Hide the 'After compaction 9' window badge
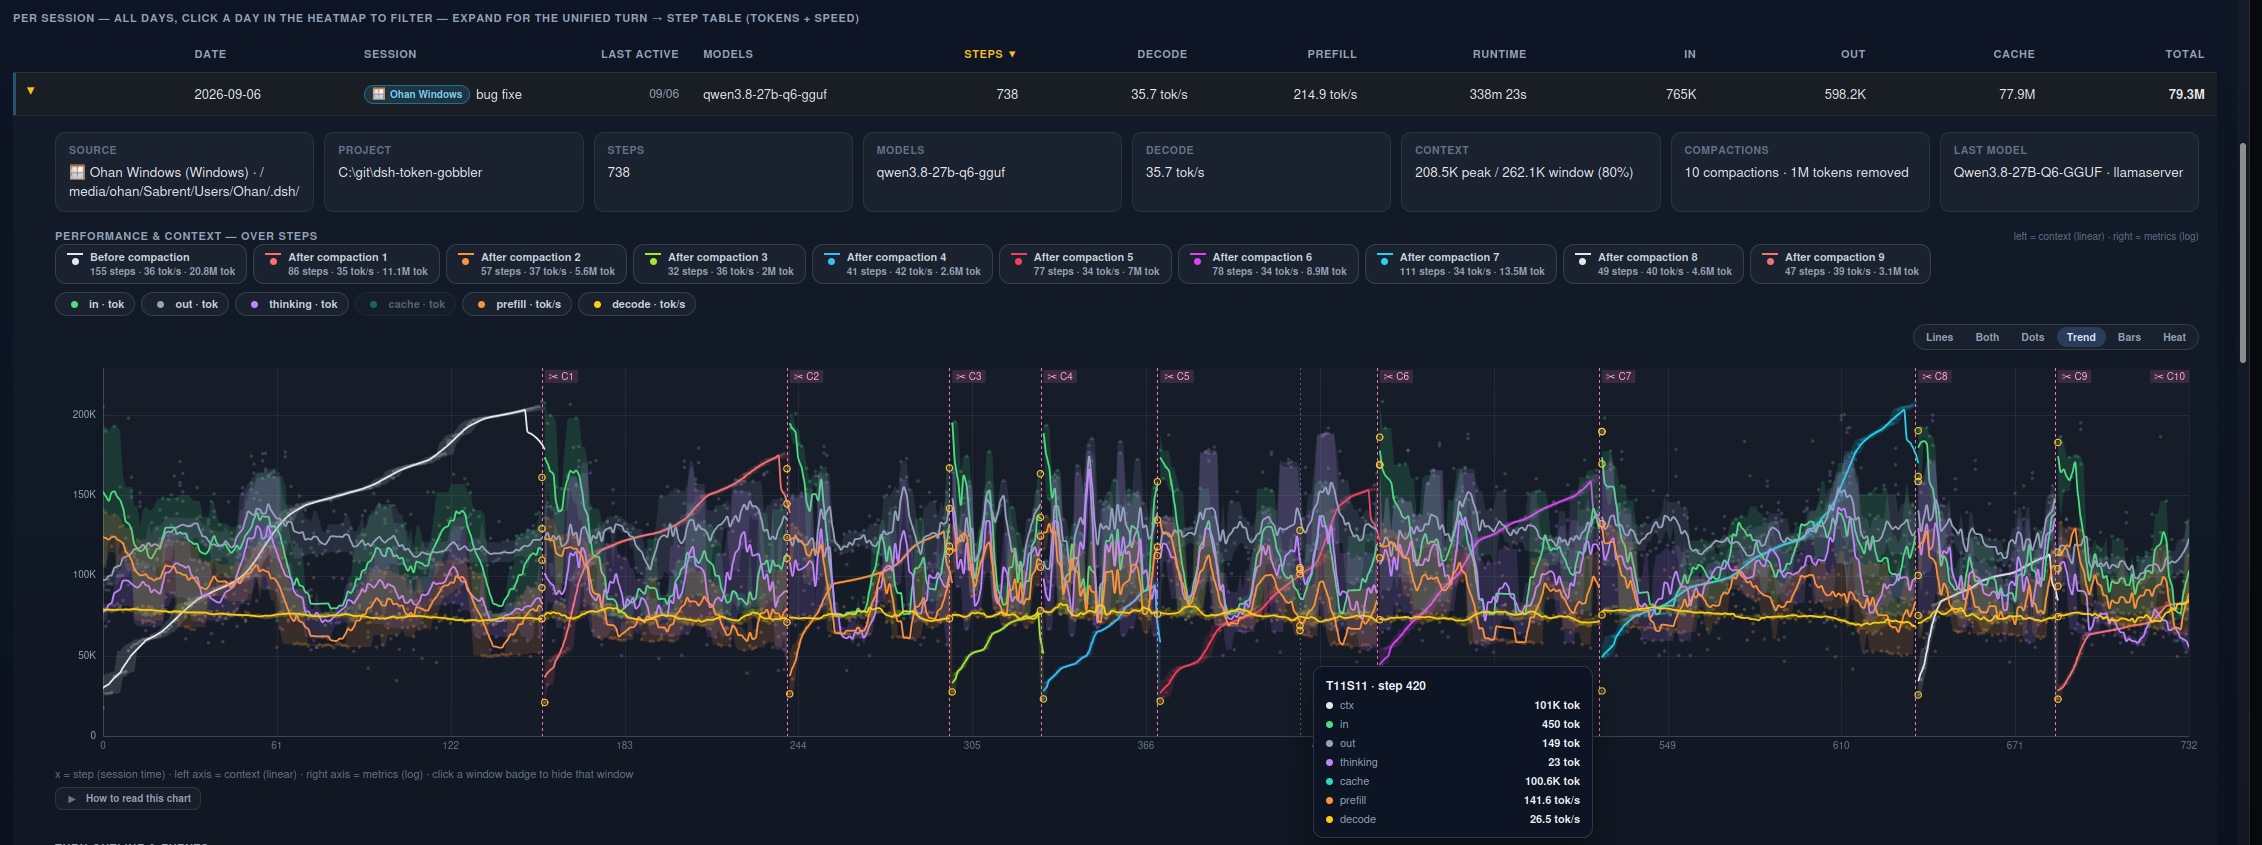 coord(1840,264)
